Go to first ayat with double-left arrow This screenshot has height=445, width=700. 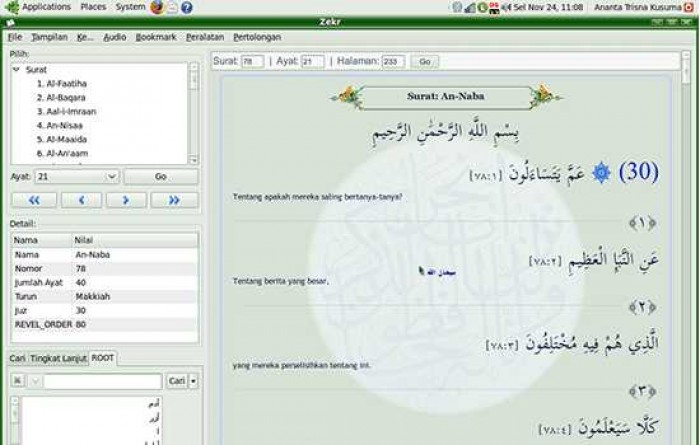(x=34, y=200)
